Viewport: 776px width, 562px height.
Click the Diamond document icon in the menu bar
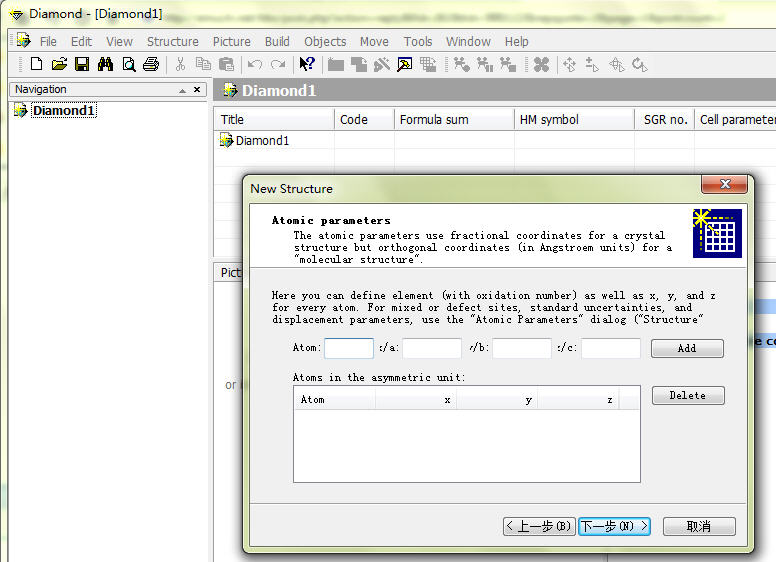click(x=23, y=41)
